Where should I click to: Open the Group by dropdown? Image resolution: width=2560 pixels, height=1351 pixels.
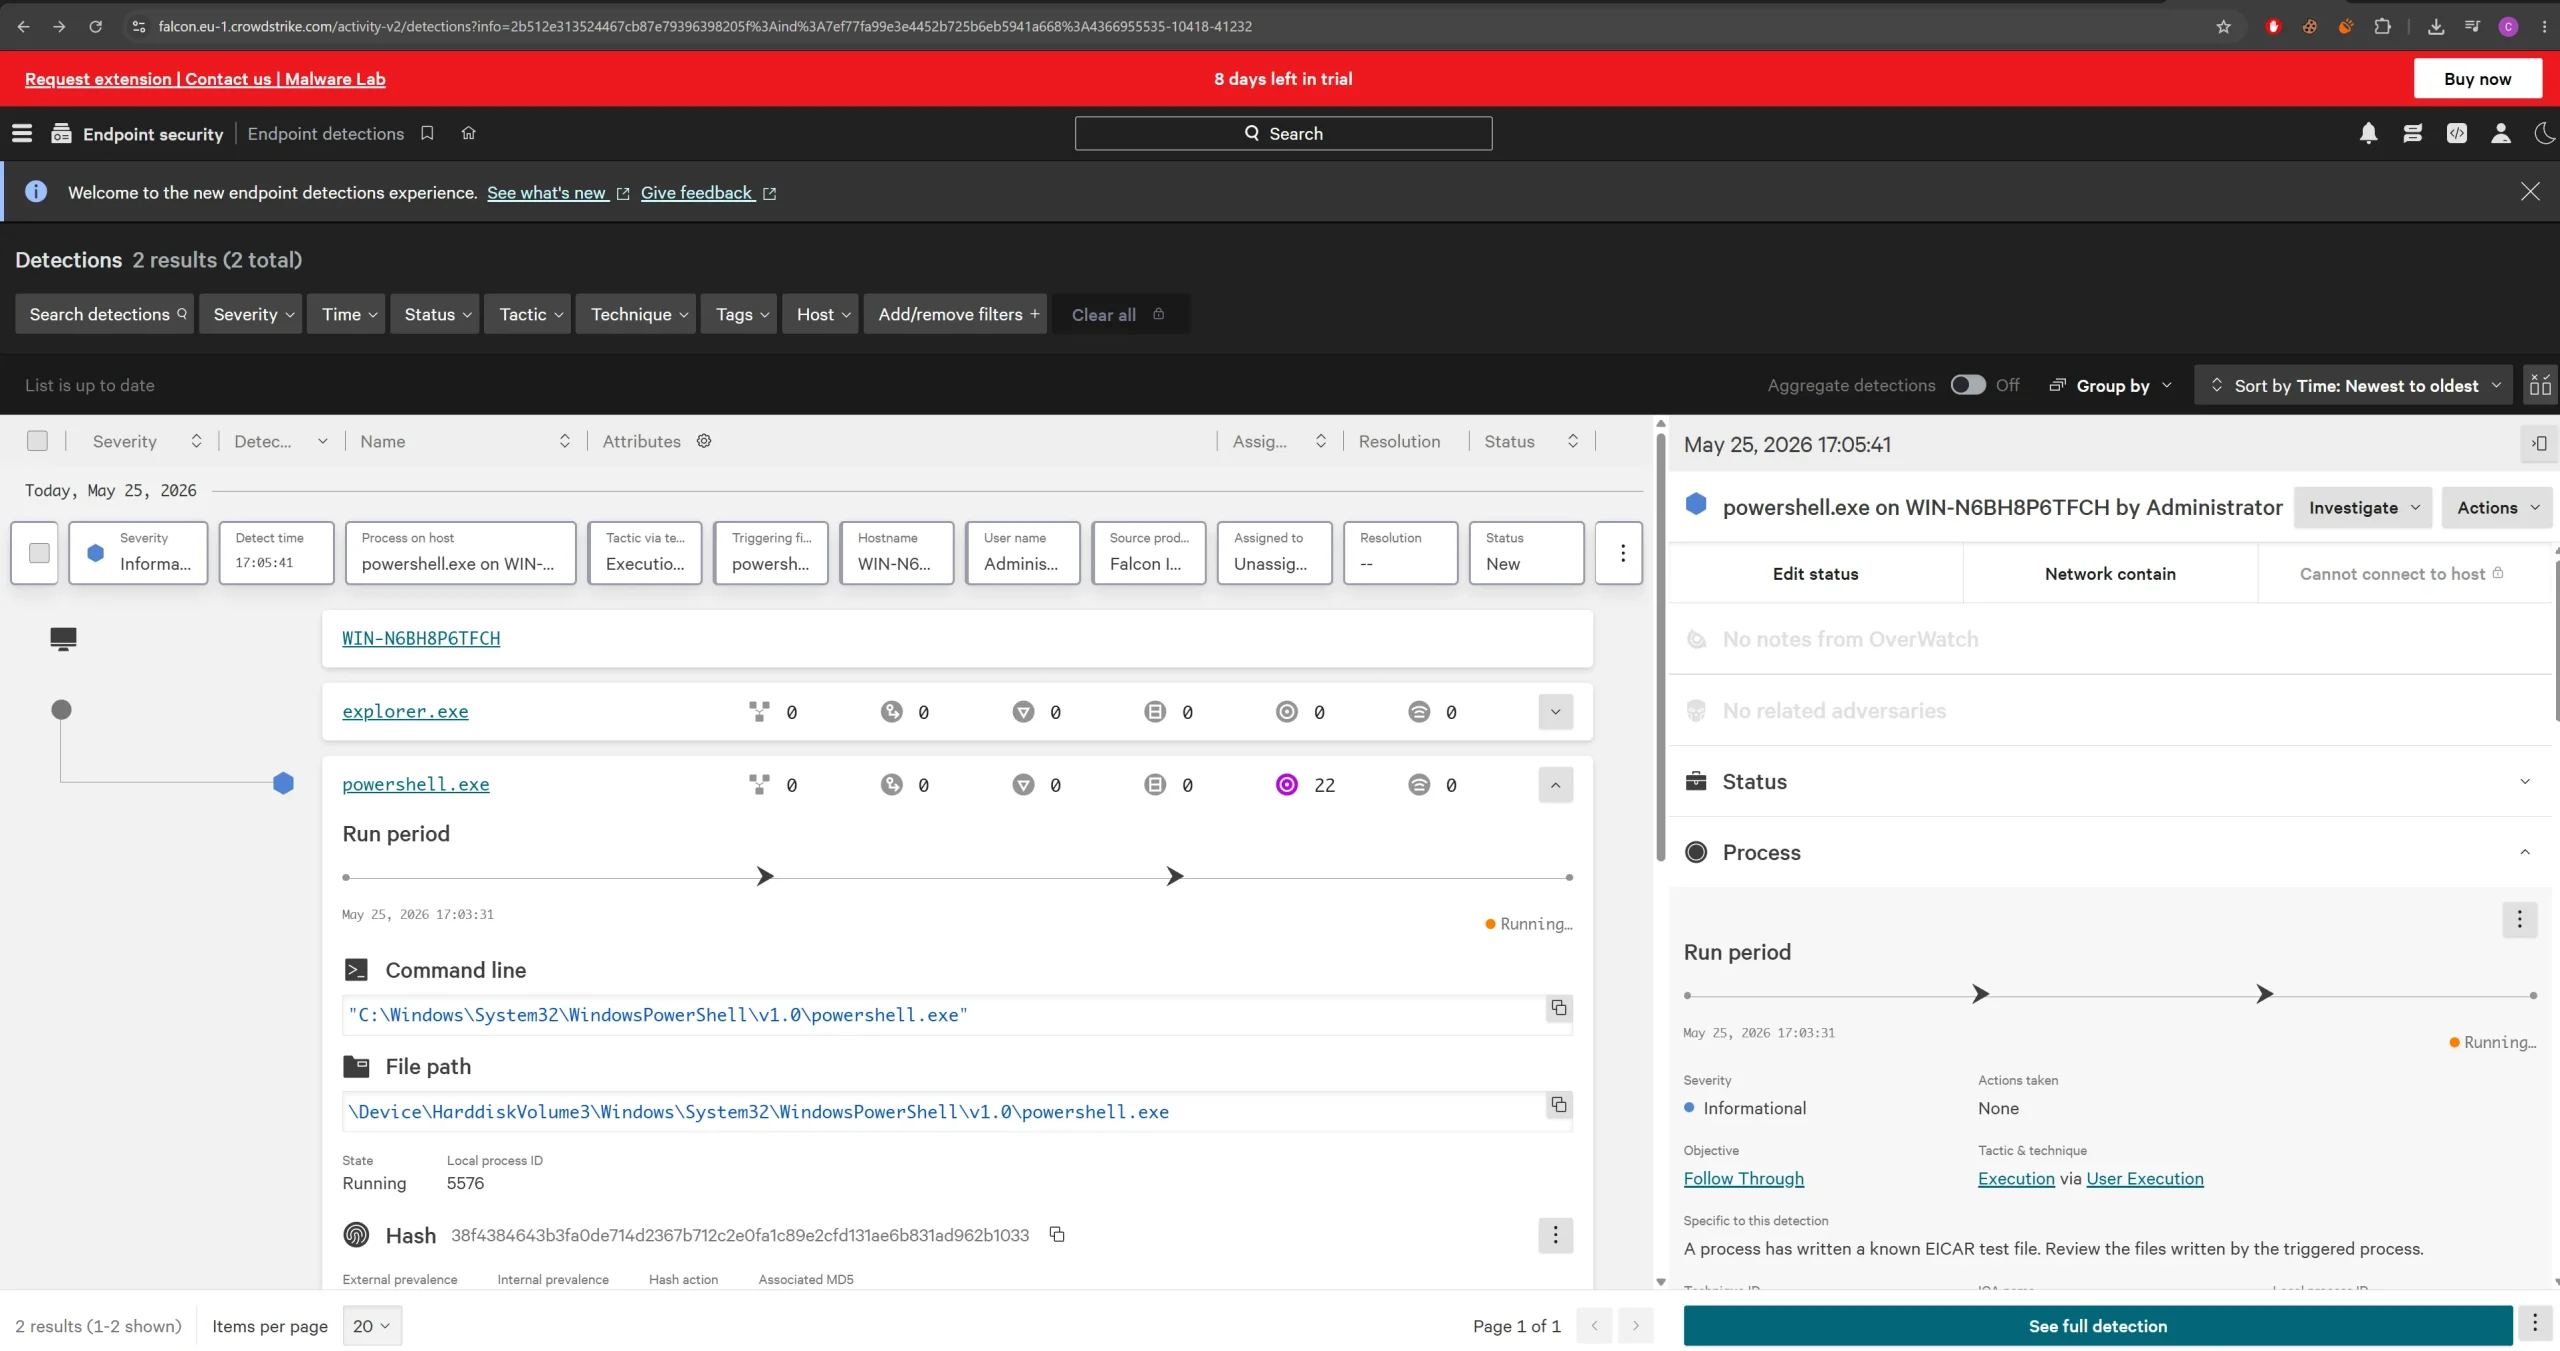click(x=2111, y=385)
